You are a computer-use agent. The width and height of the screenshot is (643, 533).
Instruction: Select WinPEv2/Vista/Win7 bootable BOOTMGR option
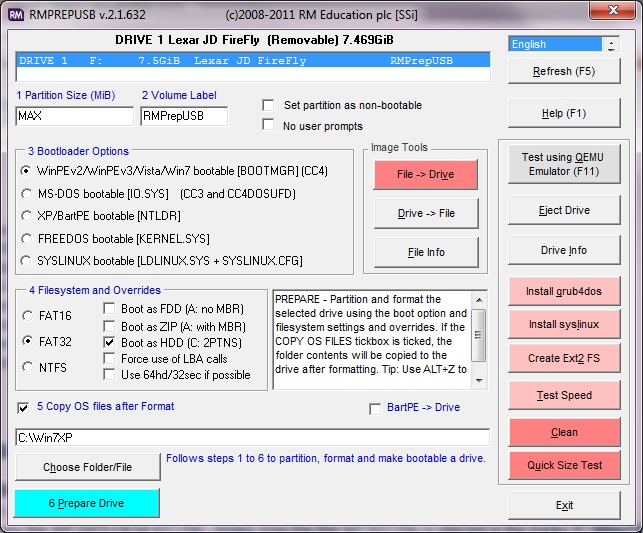26,171
